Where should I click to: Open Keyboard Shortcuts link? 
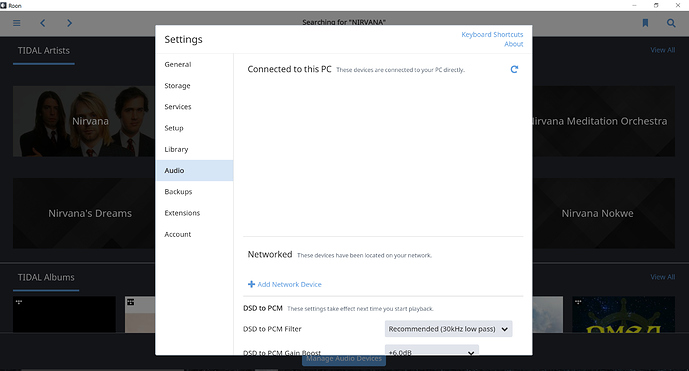point(492,34)
